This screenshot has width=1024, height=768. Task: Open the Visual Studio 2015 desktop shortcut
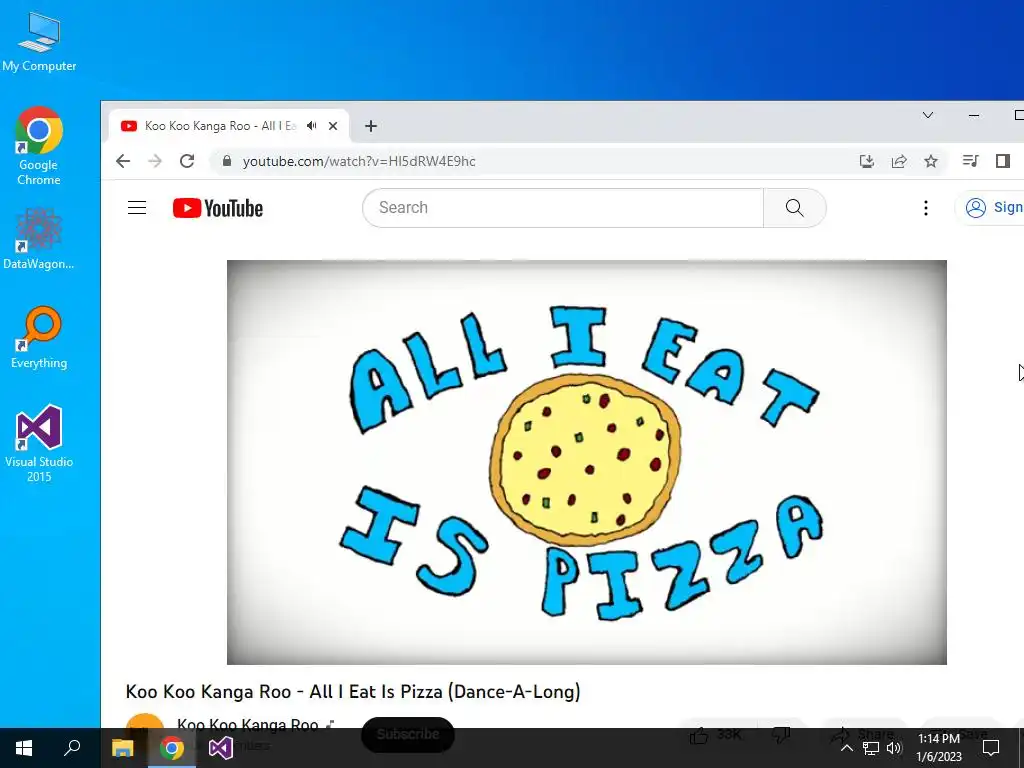click(x=39, y=444)
